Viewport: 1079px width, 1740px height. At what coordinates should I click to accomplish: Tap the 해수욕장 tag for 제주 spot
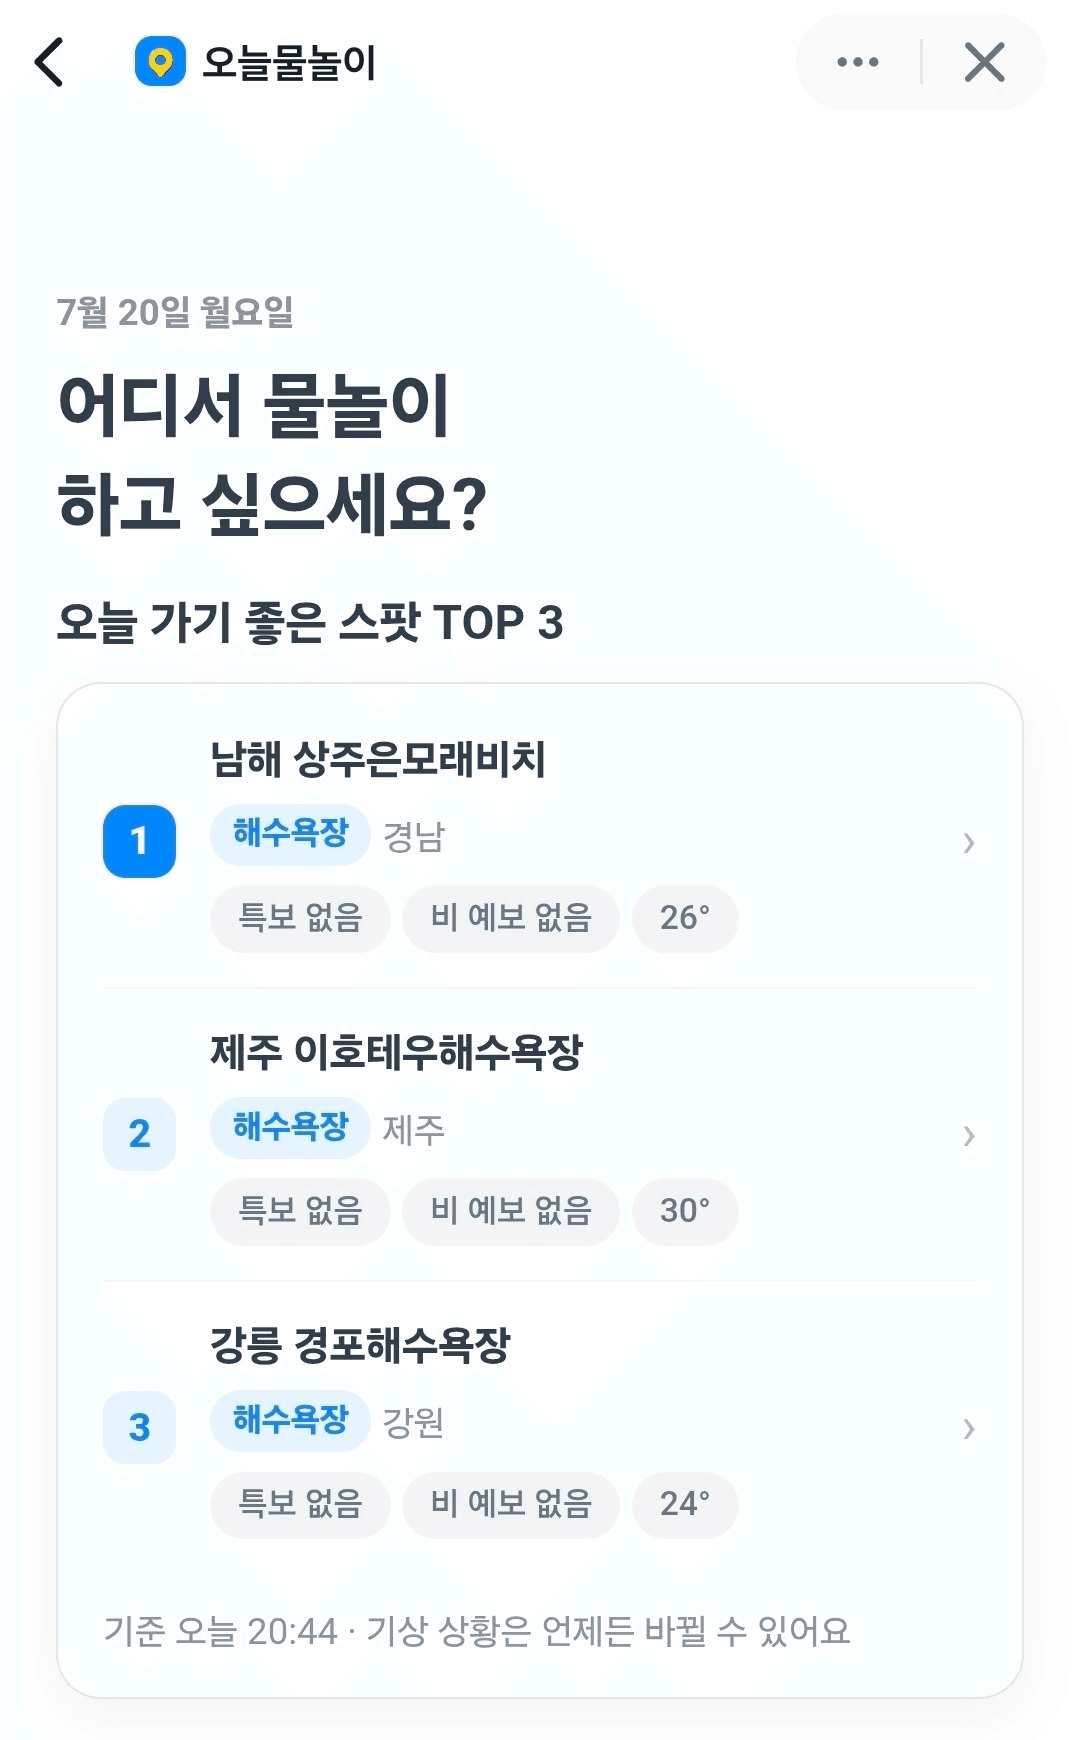click(x=290, y=1128)
